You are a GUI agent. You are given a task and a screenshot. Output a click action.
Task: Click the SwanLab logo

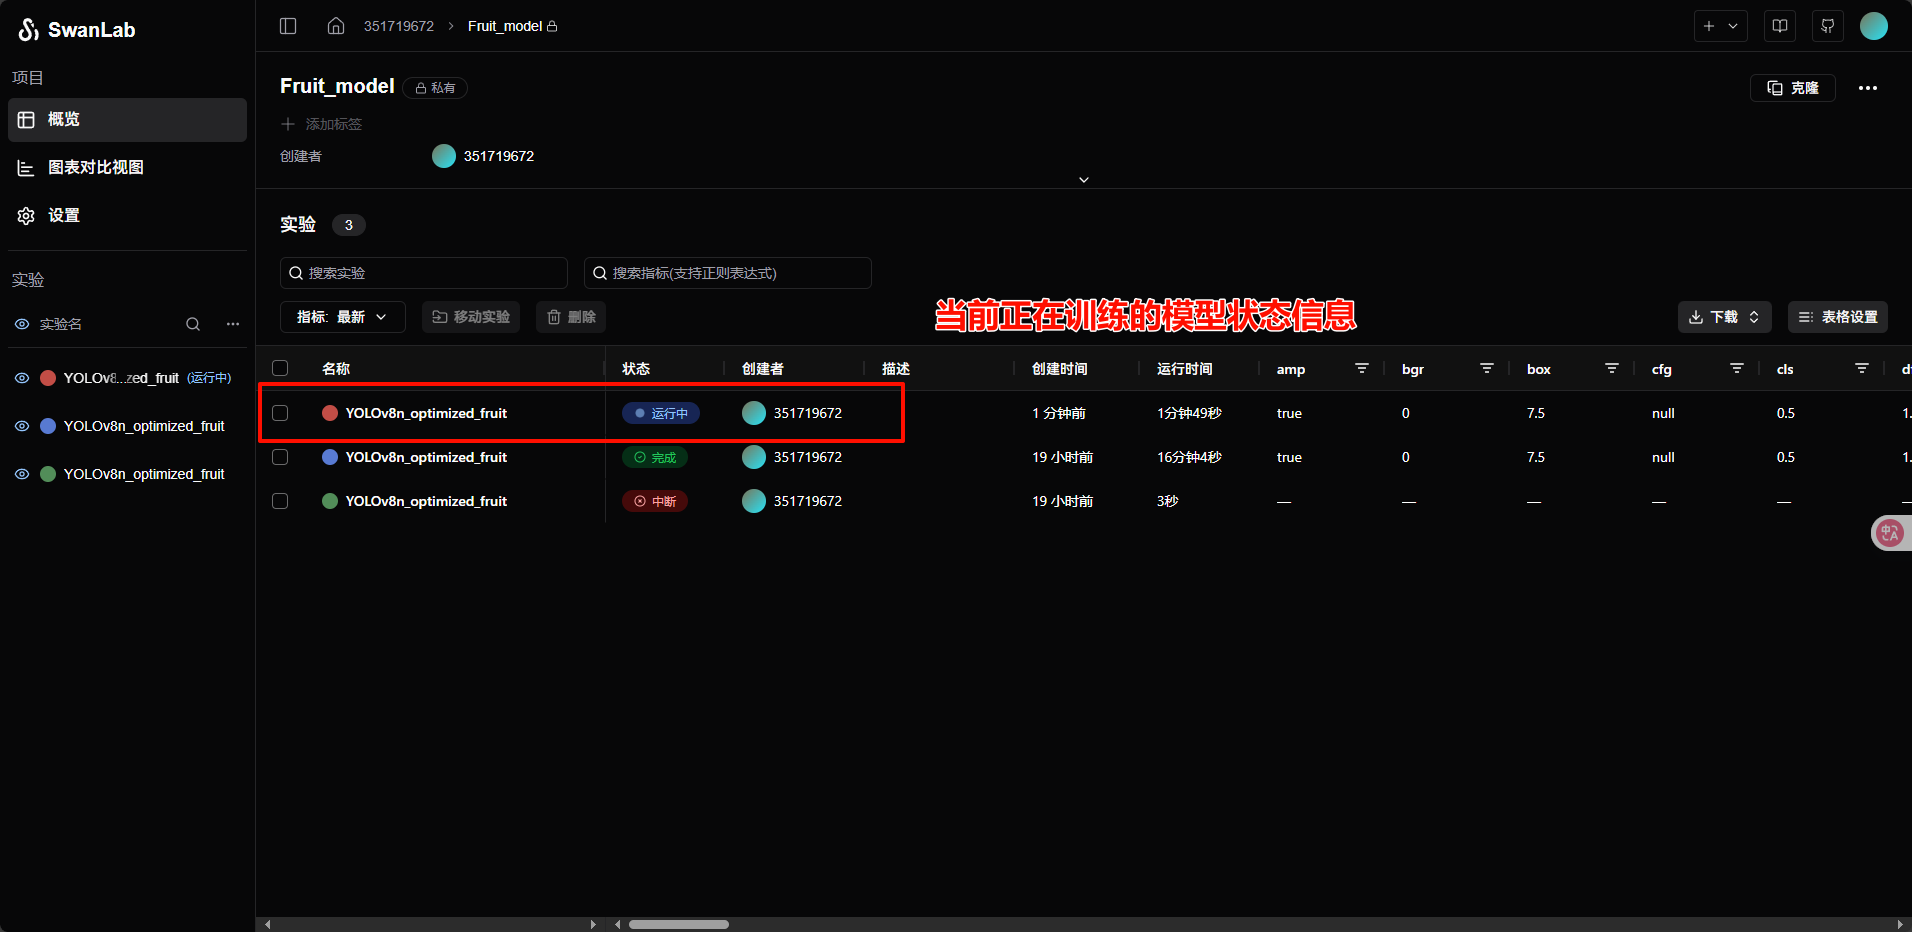(77, 29)
